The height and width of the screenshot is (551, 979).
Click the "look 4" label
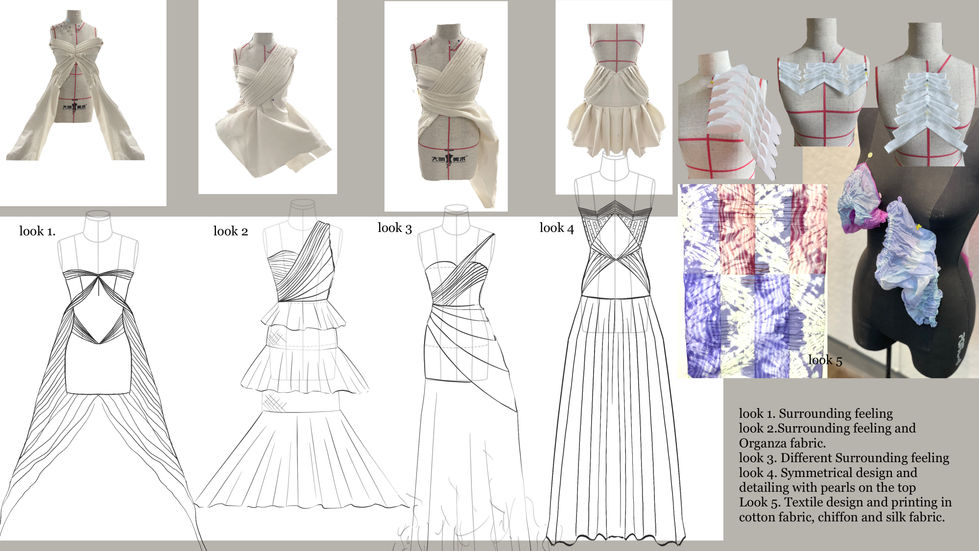point(556,228)
